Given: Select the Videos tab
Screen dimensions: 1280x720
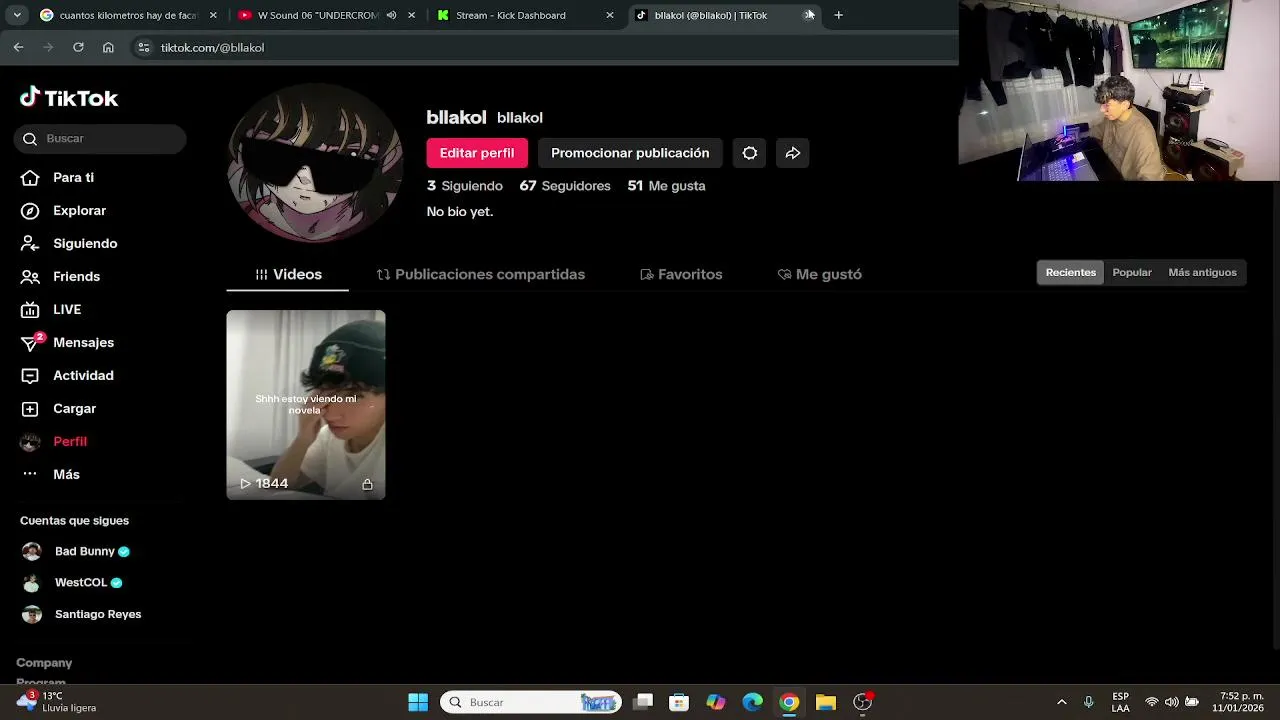Looking at the screenshot, I should pos(288,274).
